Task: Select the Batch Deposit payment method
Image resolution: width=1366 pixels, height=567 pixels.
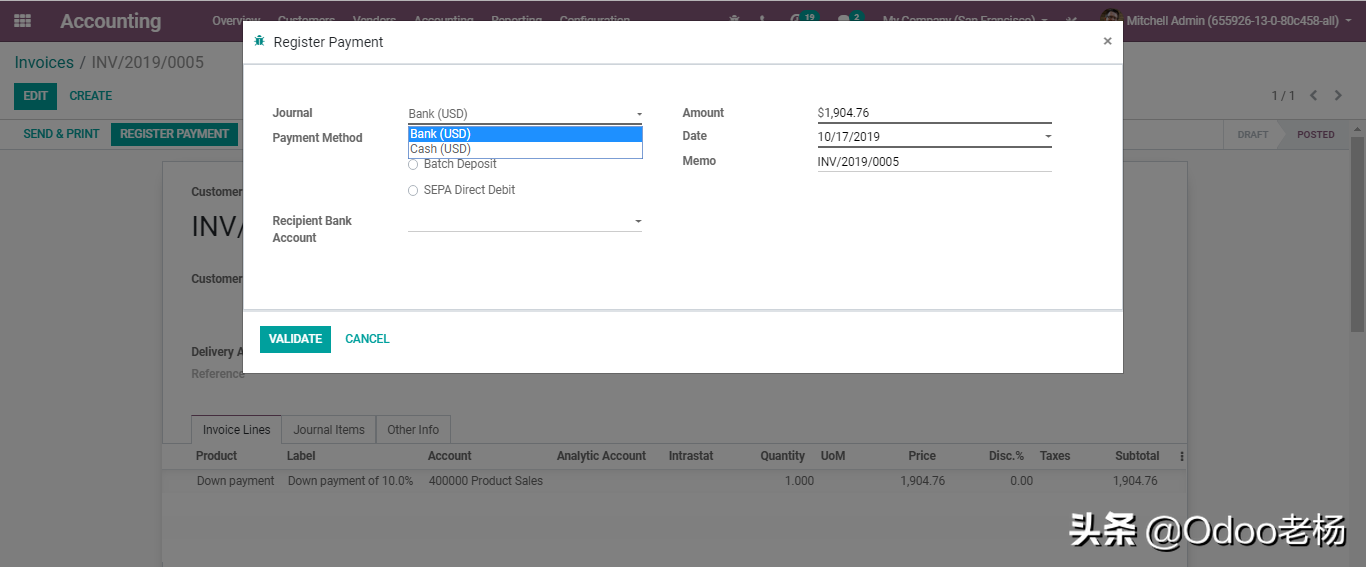Action: [413, 164]
